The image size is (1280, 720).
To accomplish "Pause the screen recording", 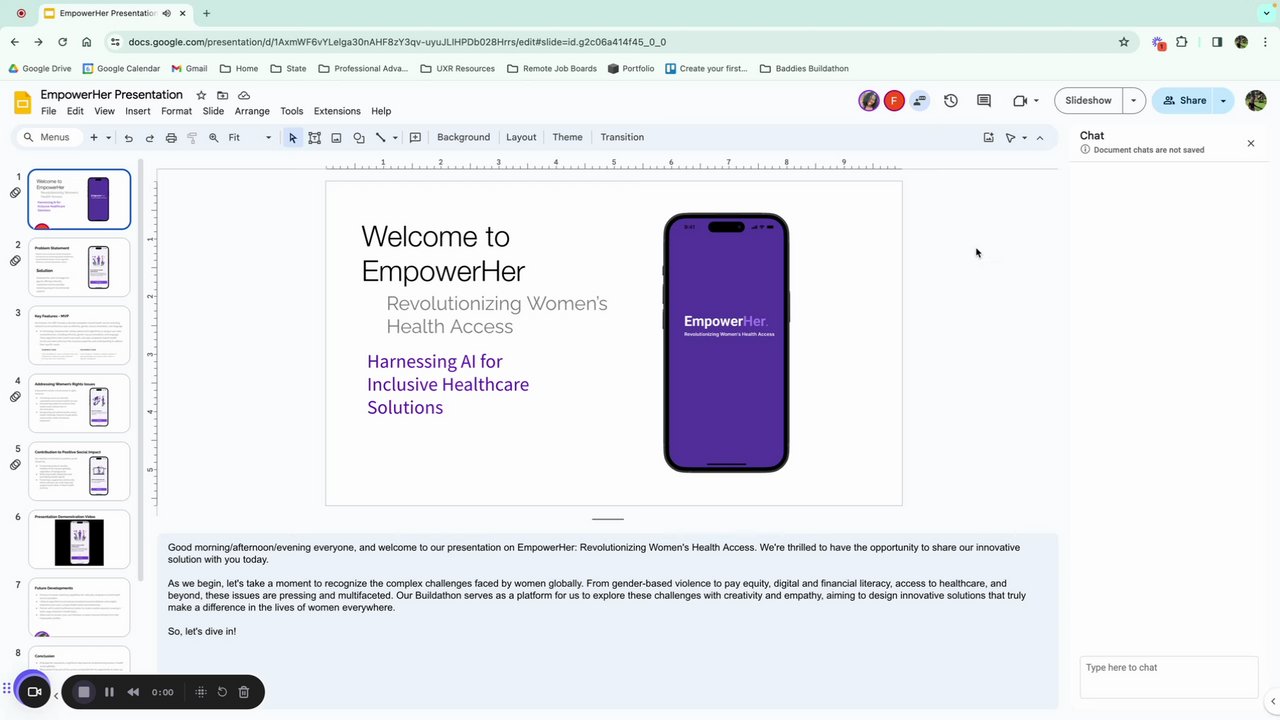I will click(x=109, y=692).
